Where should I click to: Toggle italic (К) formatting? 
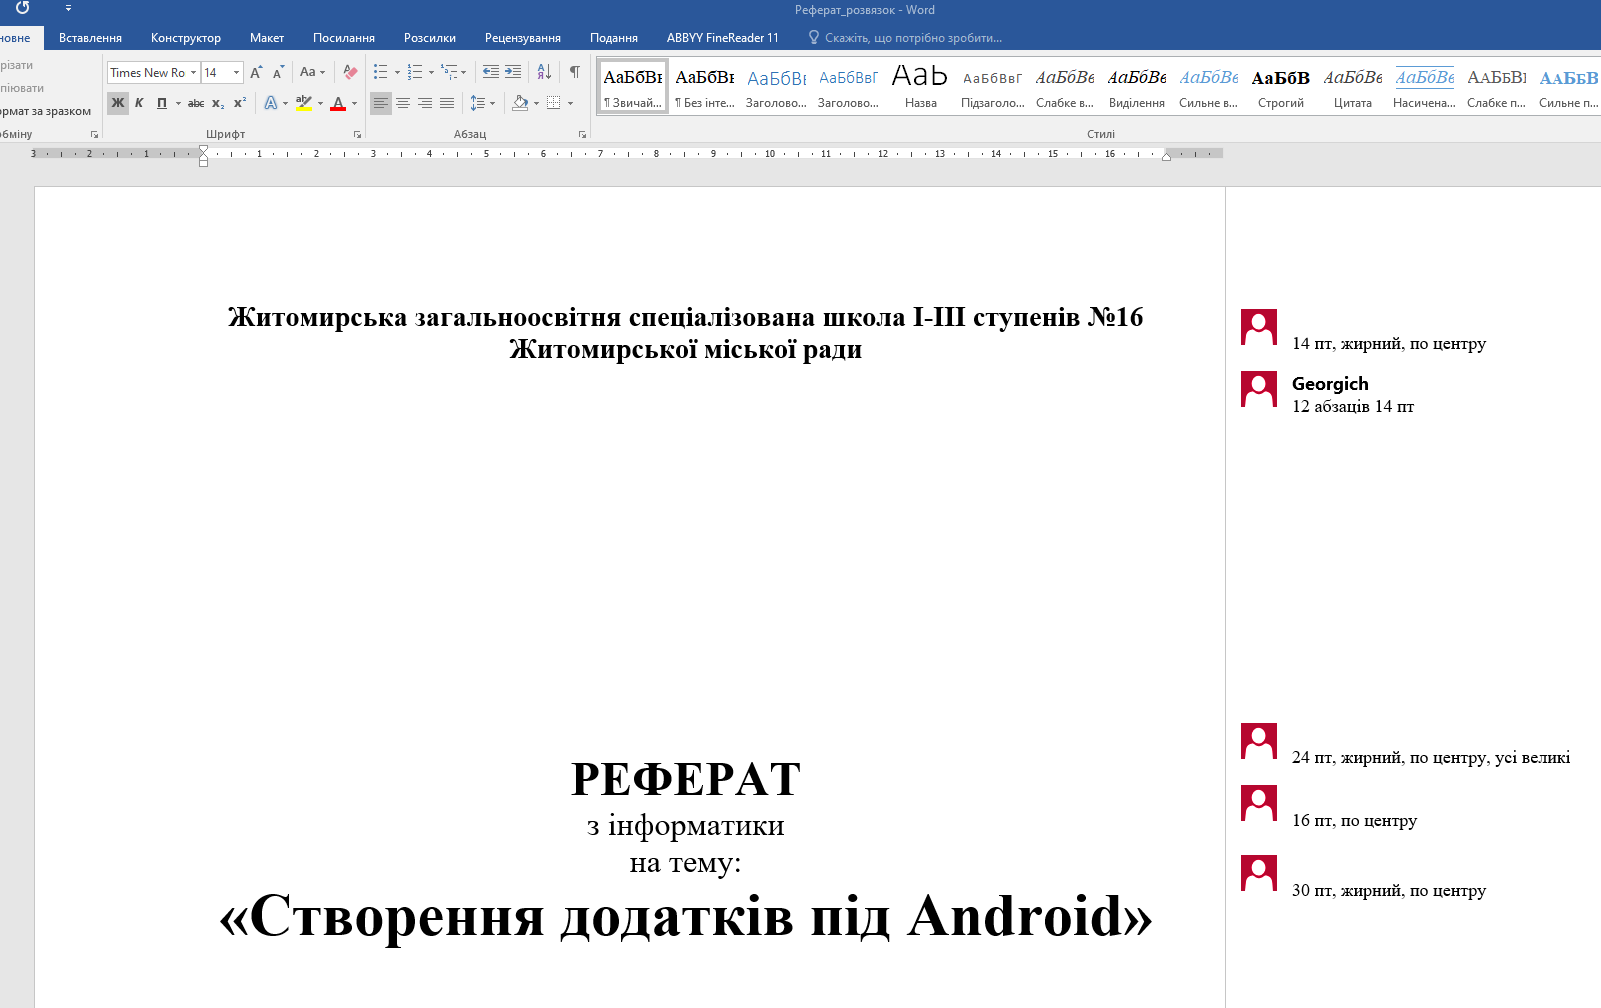coord(139,103)
